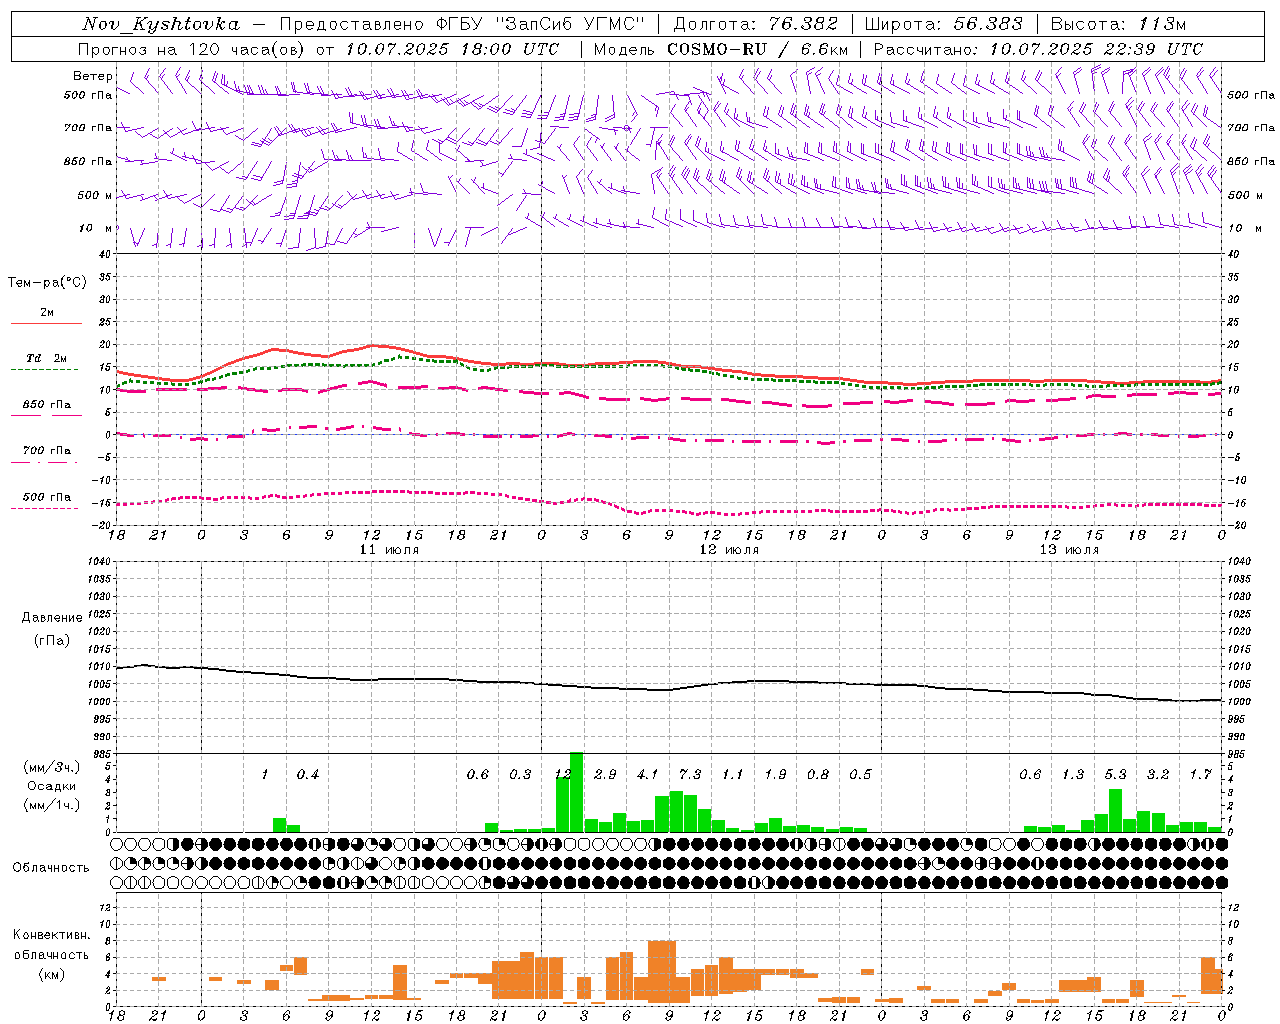This screenshot has height=1024, width=1280.
Task: Click the 0.4 precipitation total
Action: click(x=307, y=775)
